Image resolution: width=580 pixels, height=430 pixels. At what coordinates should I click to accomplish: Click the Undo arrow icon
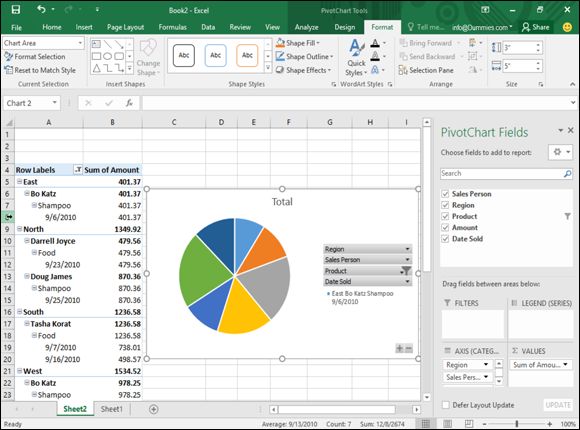click(41, 9)
